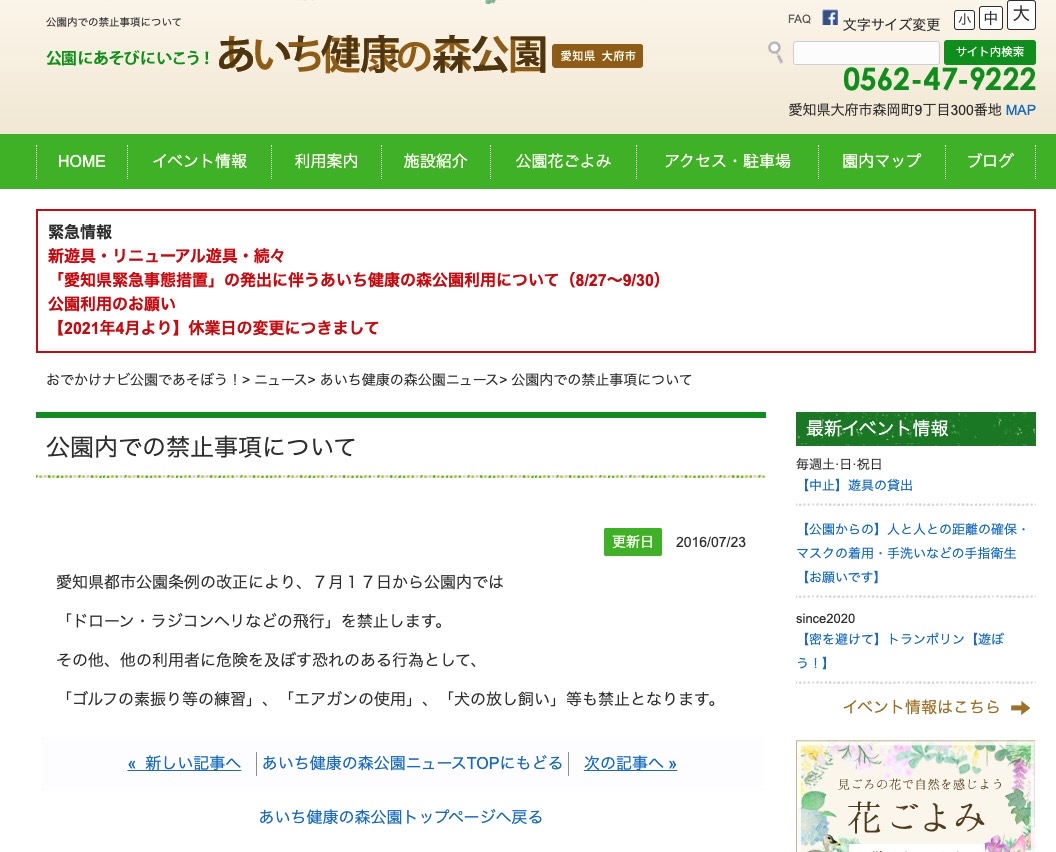Open the 花ごよみ banner image
The width and height of the screenshot is (1056, 852).
[x=915, y=796]
